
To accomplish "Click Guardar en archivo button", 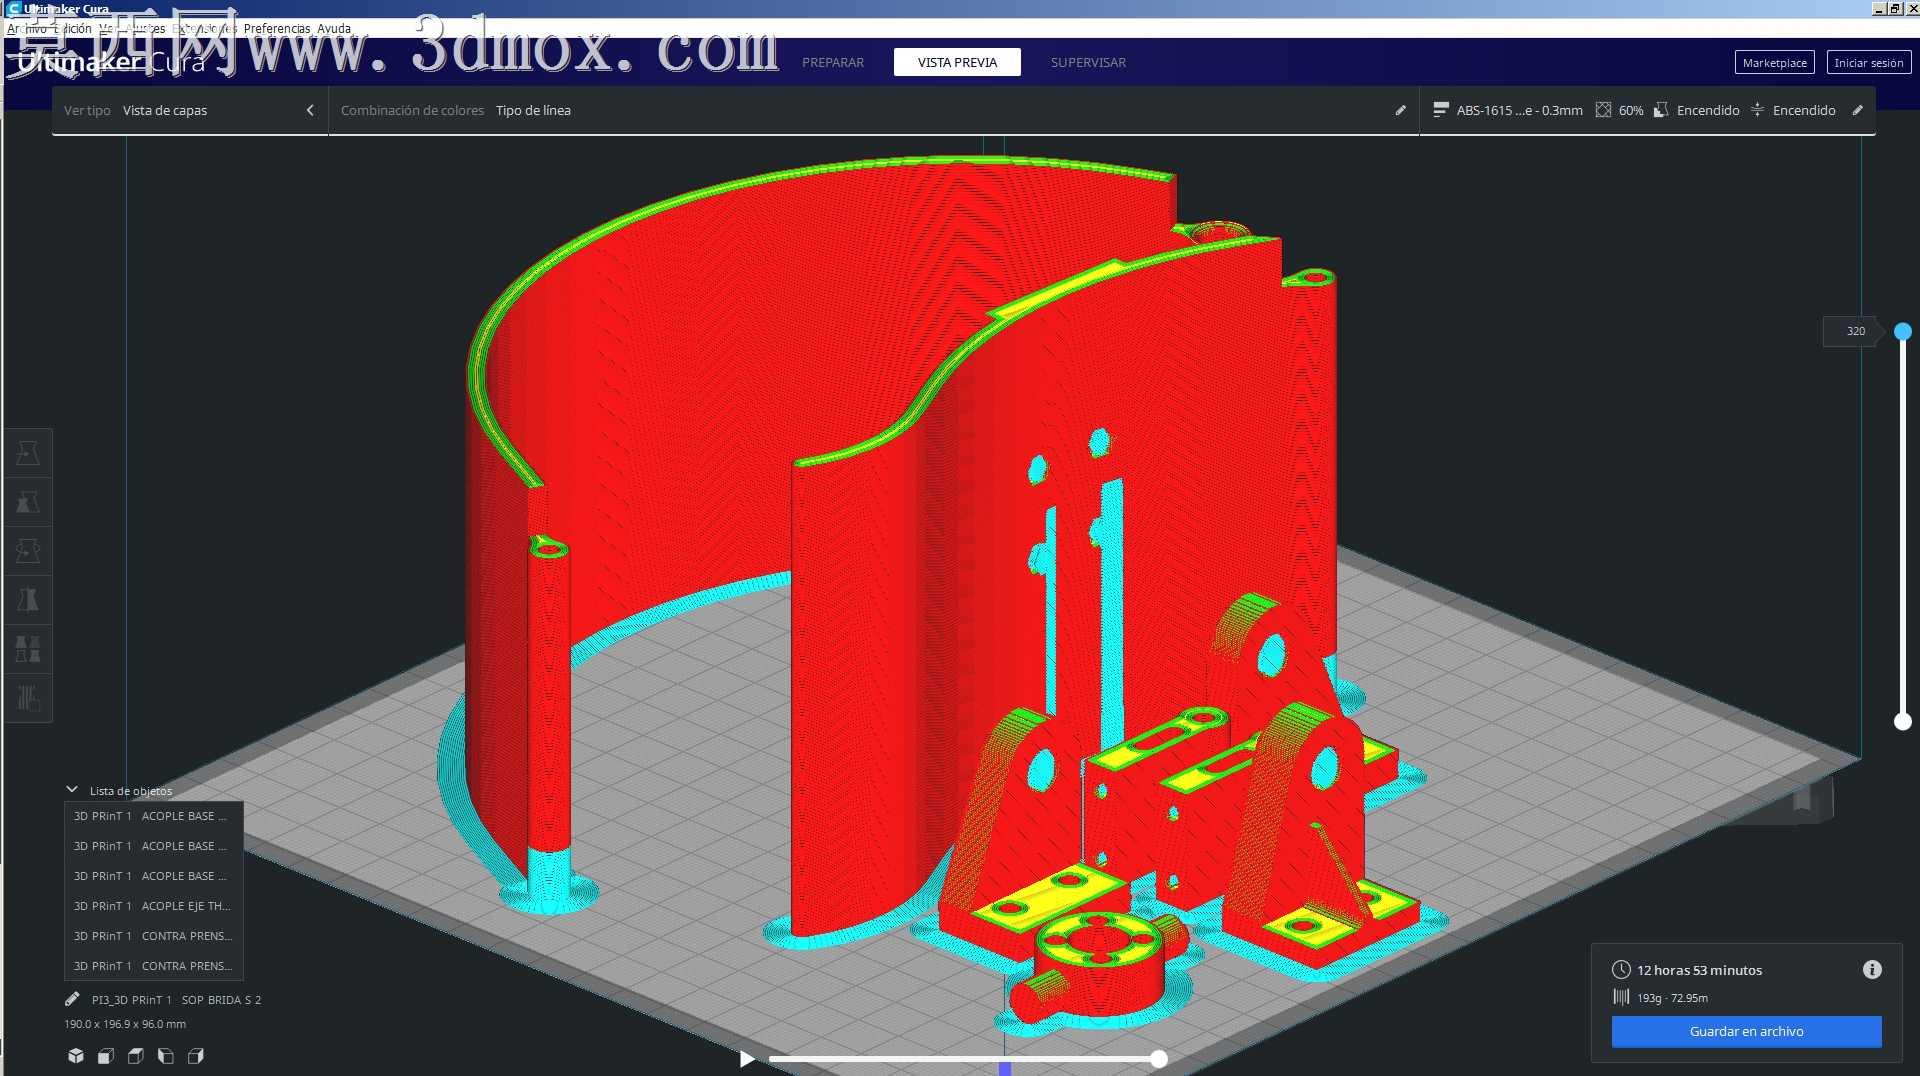I will [x=1746, y=1031].
